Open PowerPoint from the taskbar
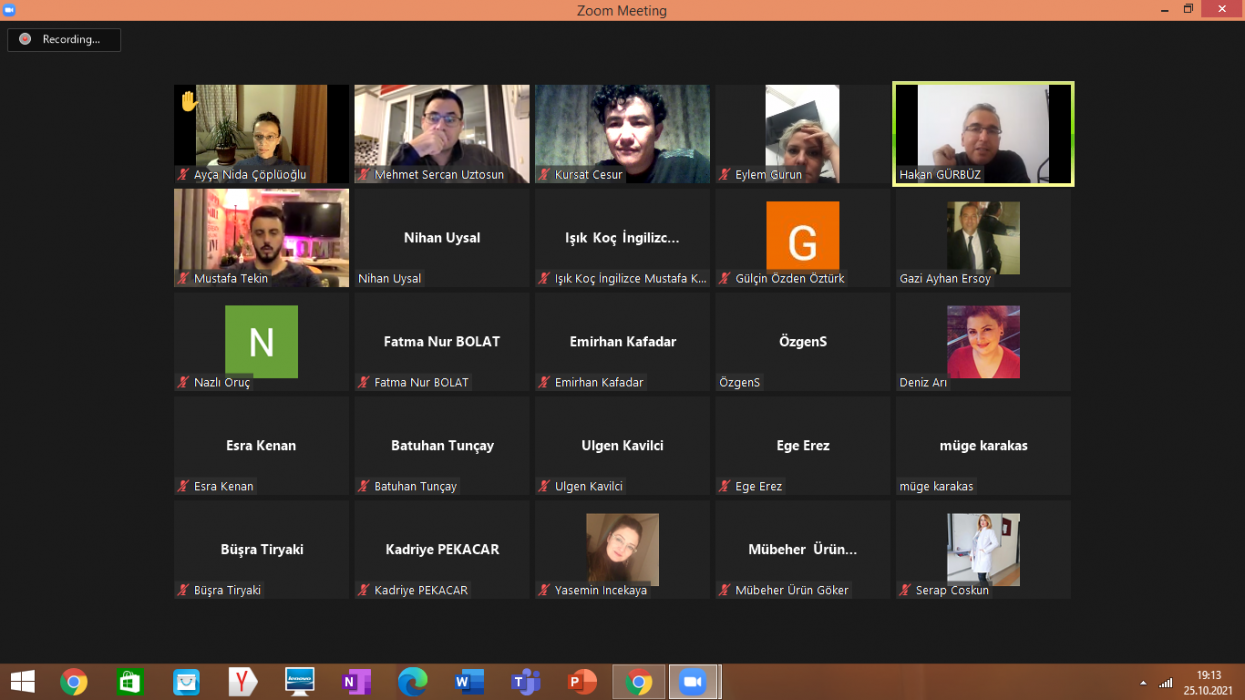 pyautogui.click(x=581, y=682)
